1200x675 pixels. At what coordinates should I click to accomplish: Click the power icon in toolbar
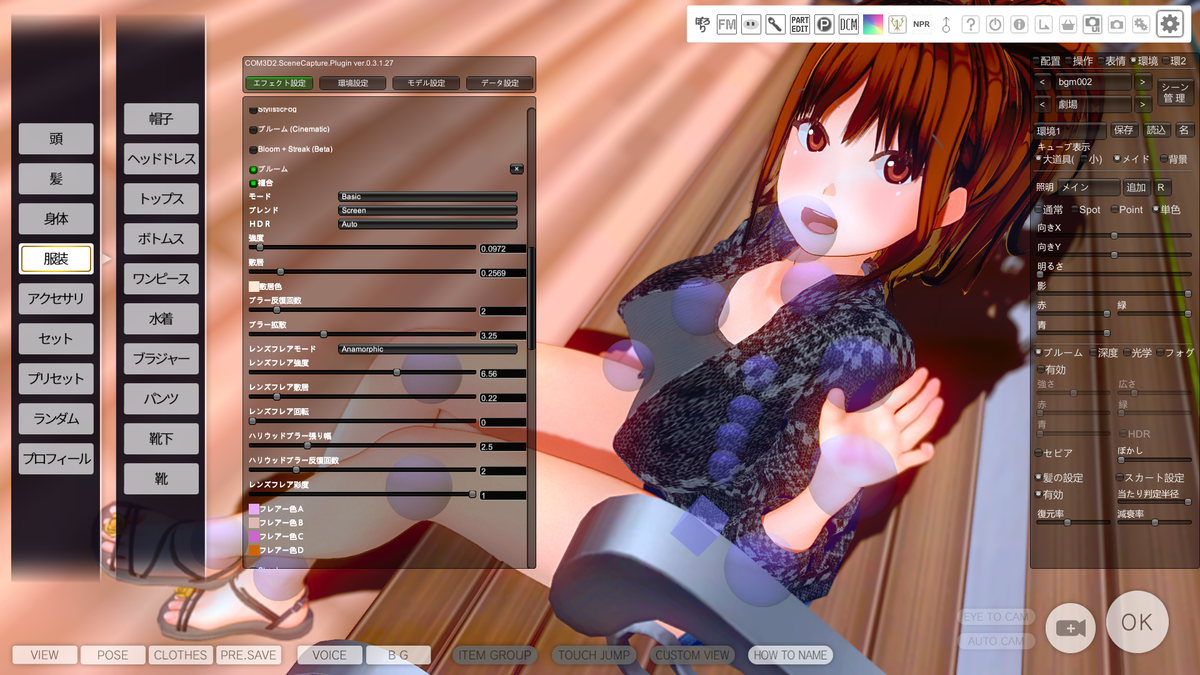click(995, 24)
